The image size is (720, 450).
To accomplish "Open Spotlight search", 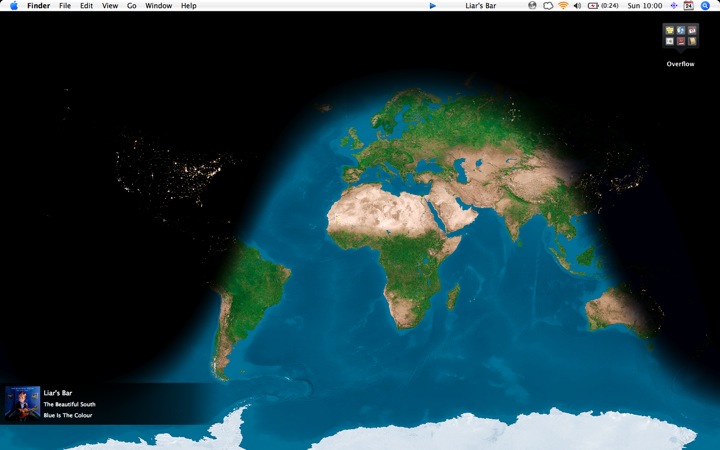I will (705, 6).
